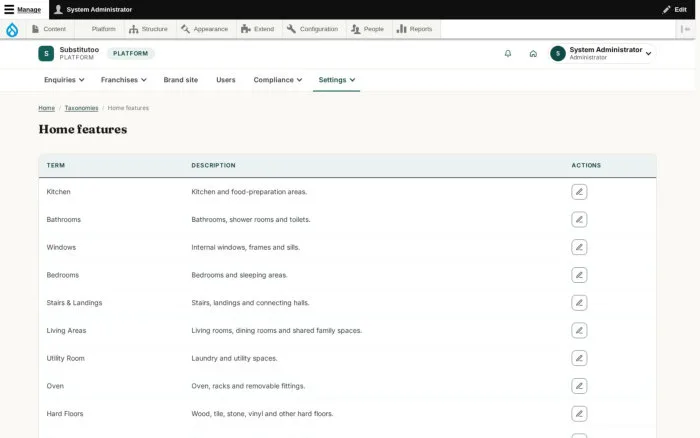Edit the Windows term

pos(579,247)
